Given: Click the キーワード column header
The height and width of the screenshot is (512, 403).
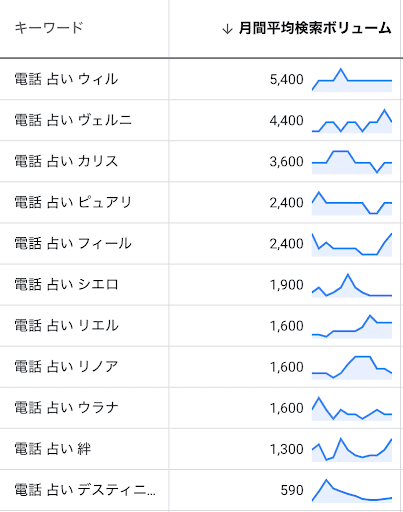Looking at the screenshot, I should coord(49,28).
